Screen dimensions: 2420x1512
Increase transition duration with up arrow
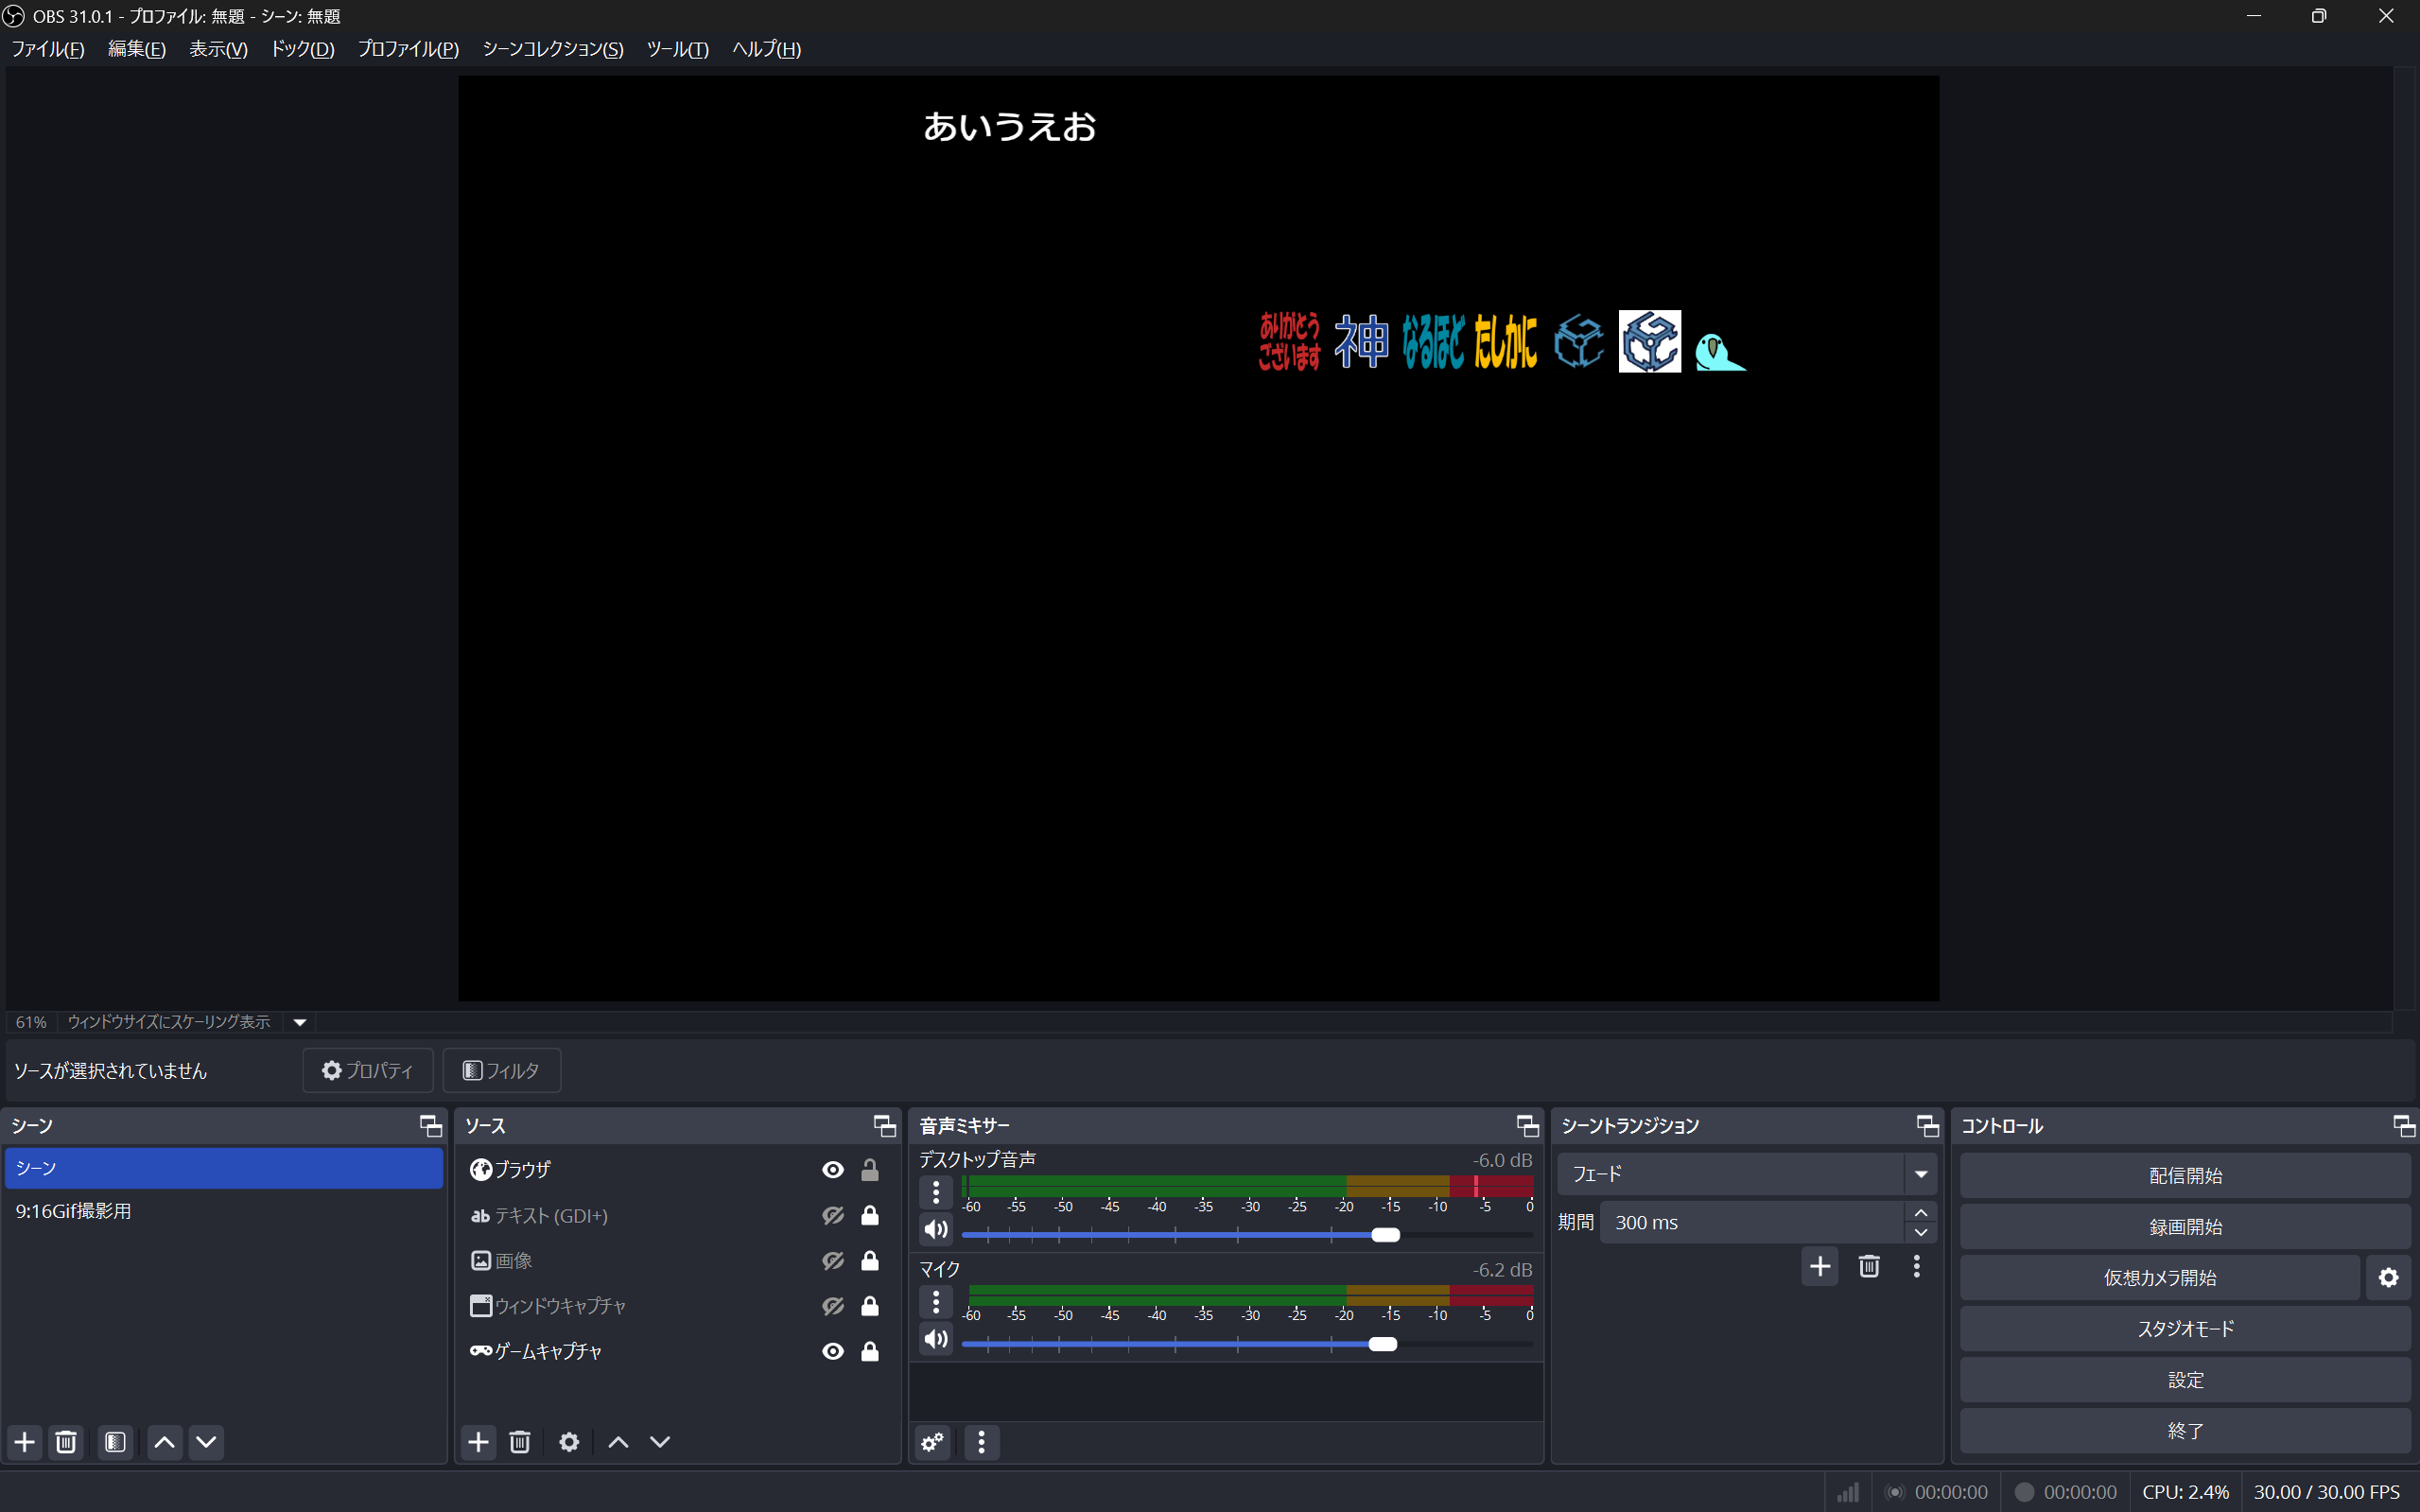pos(1921,1213)
